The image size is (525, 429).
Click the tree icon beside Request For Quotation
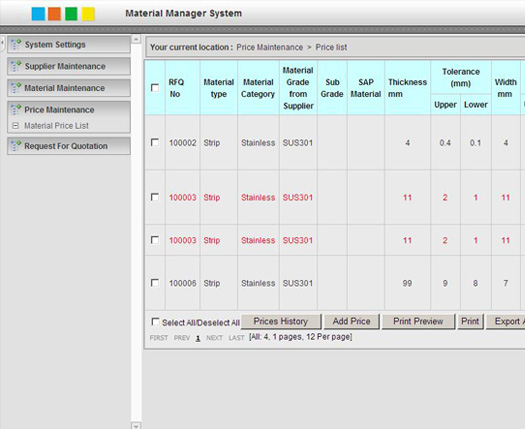tap(16, 146)
